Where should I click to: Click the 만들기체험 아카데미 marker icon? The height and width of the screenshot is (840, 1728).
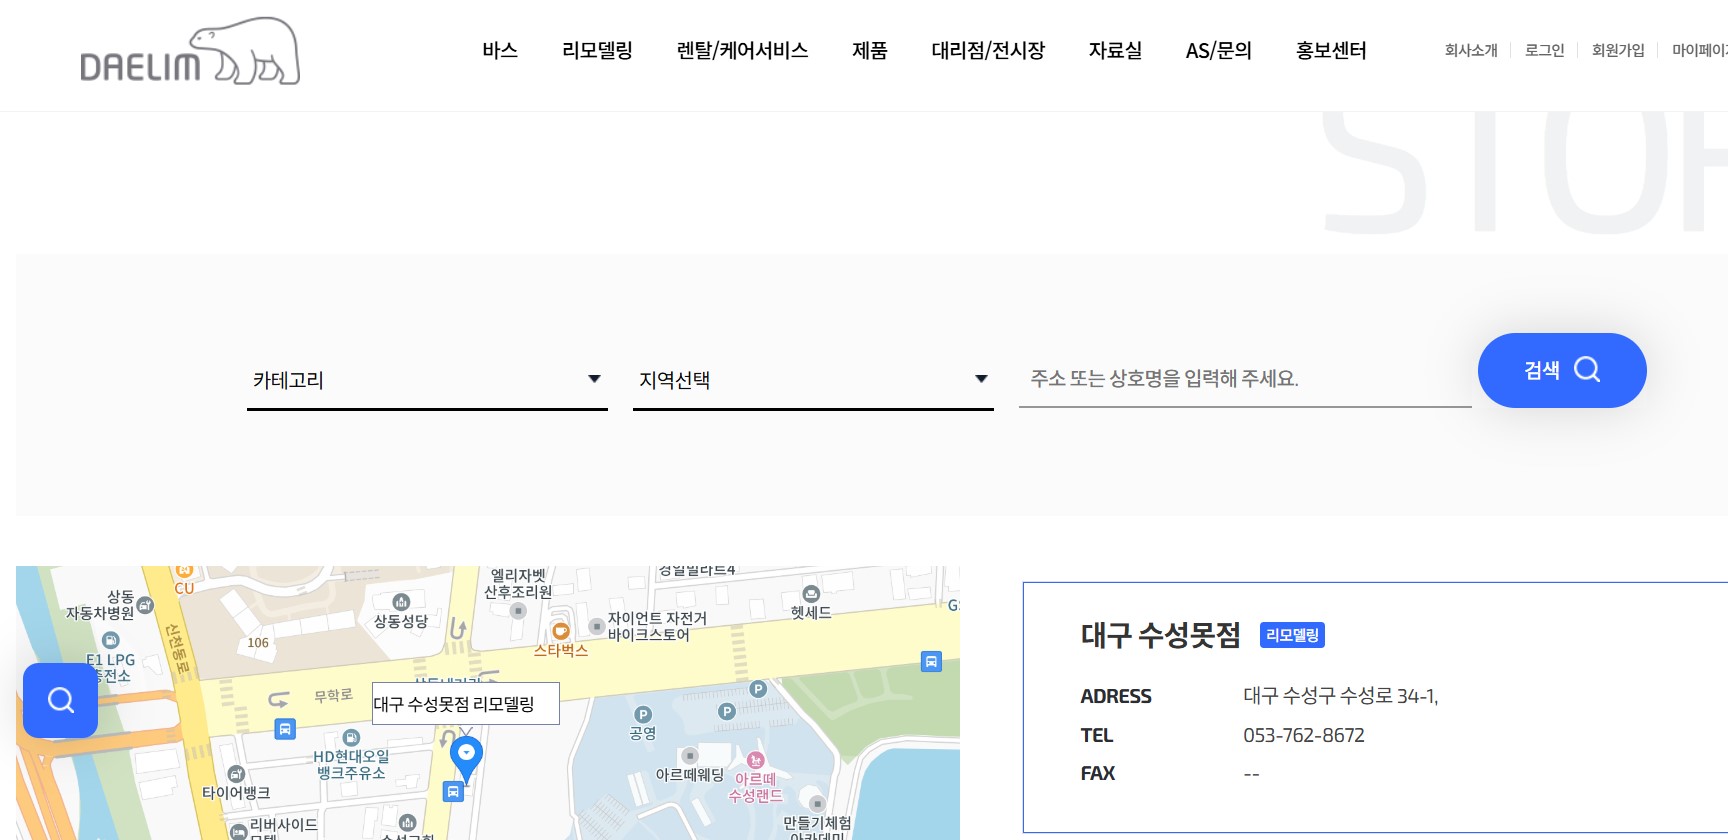tap(817, 804)
